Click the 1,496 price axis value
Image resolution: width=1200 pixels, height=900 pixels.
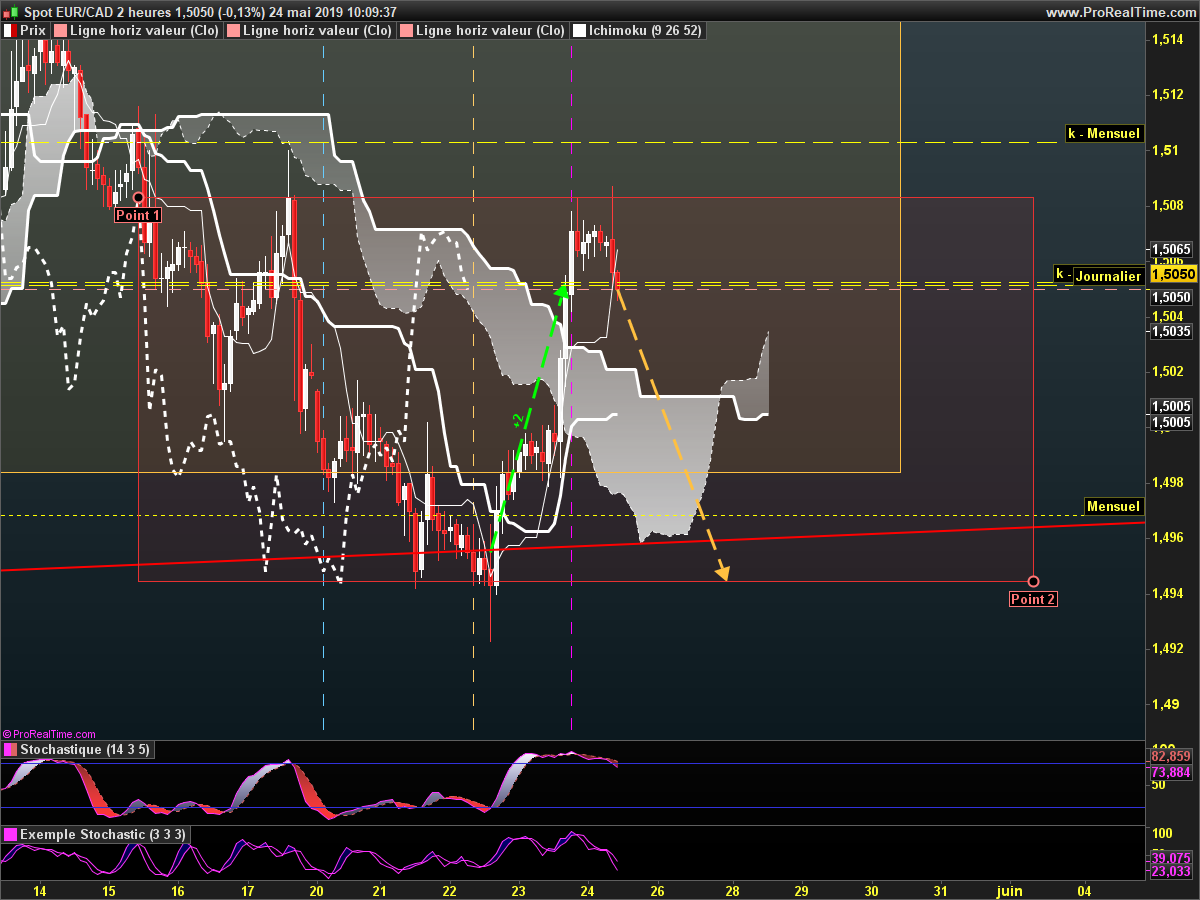pyautogui.click(x=1167, y=538)
